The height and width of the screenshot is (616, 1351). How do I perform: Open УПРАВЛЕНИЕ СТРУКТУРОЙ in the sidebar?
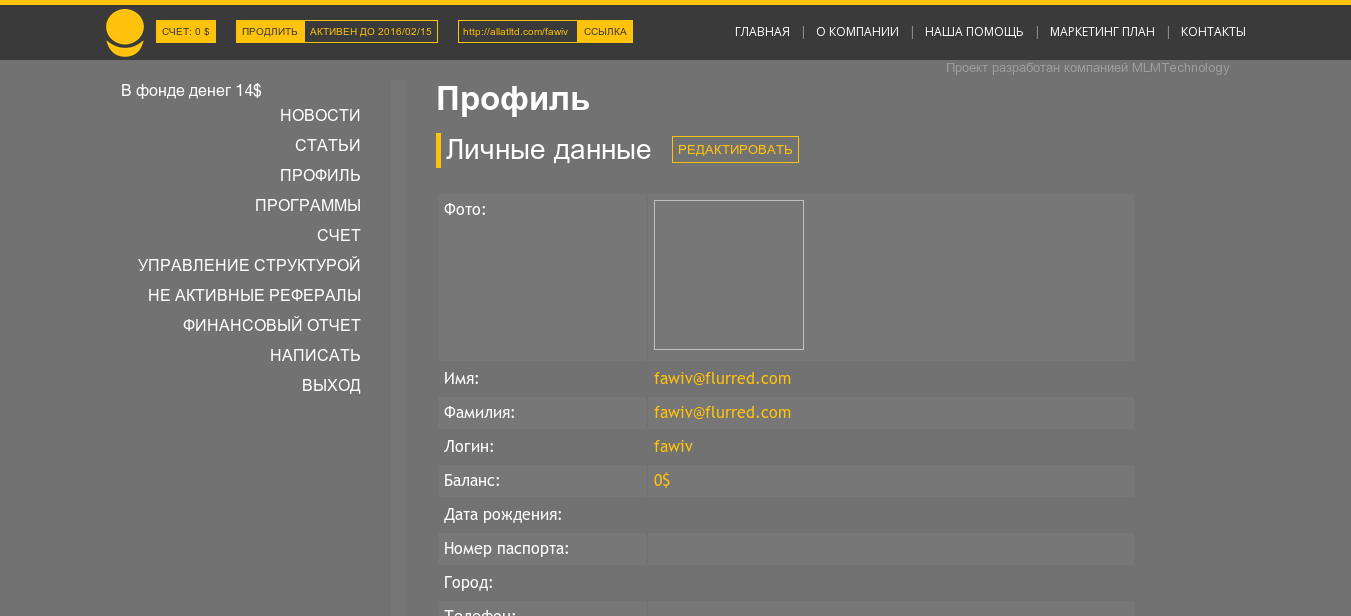click(x=249, y=266)
